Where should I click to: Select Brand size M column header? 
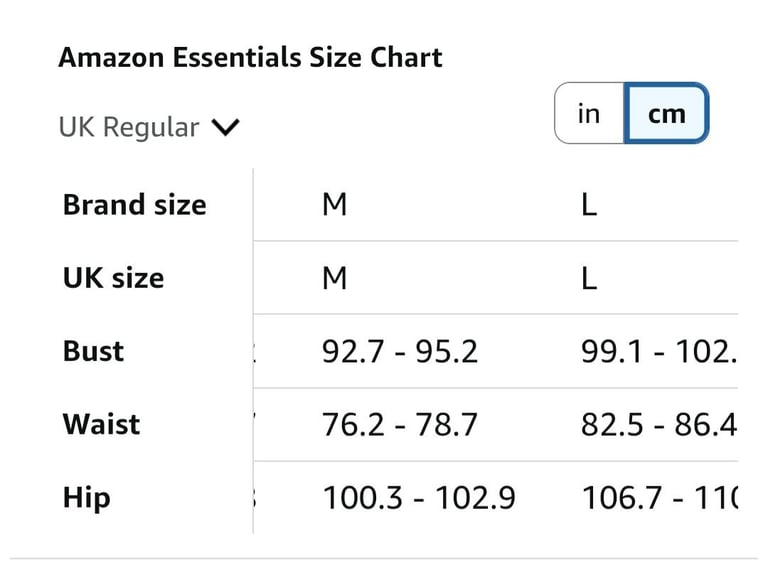tap(335, 204)
